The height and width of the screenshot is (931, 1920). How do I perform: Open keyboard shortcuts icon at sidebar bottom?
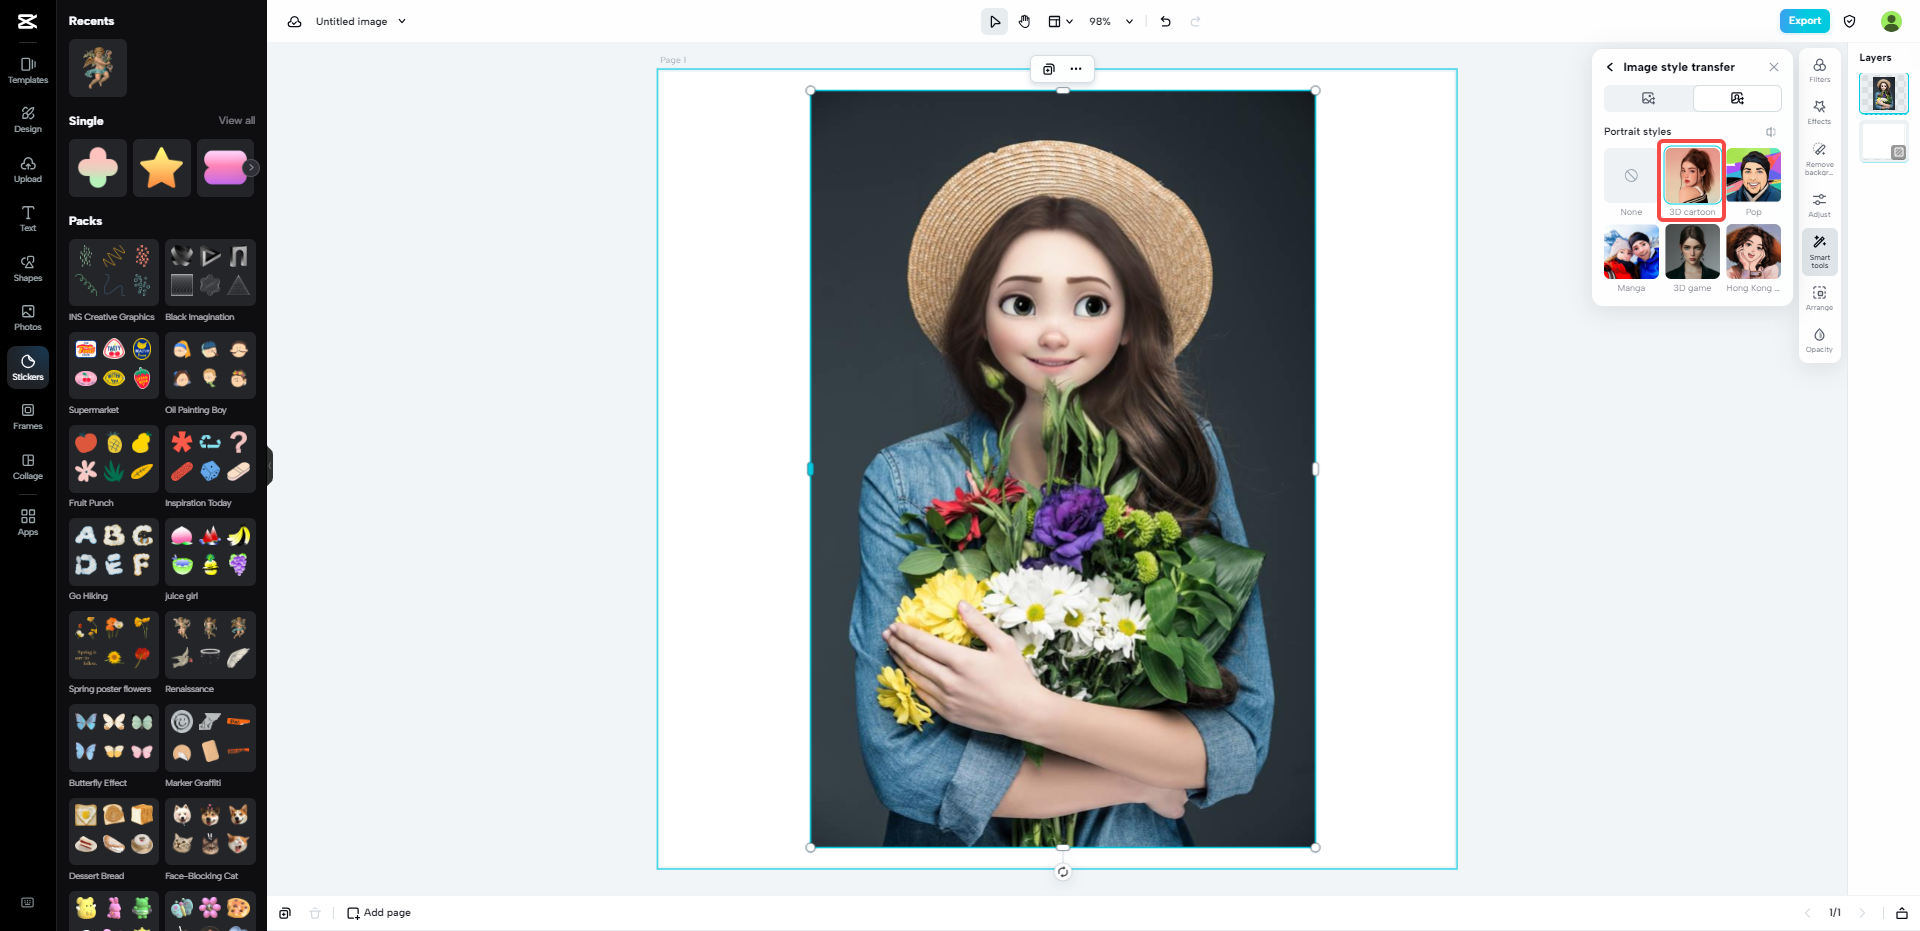[28, 903]
